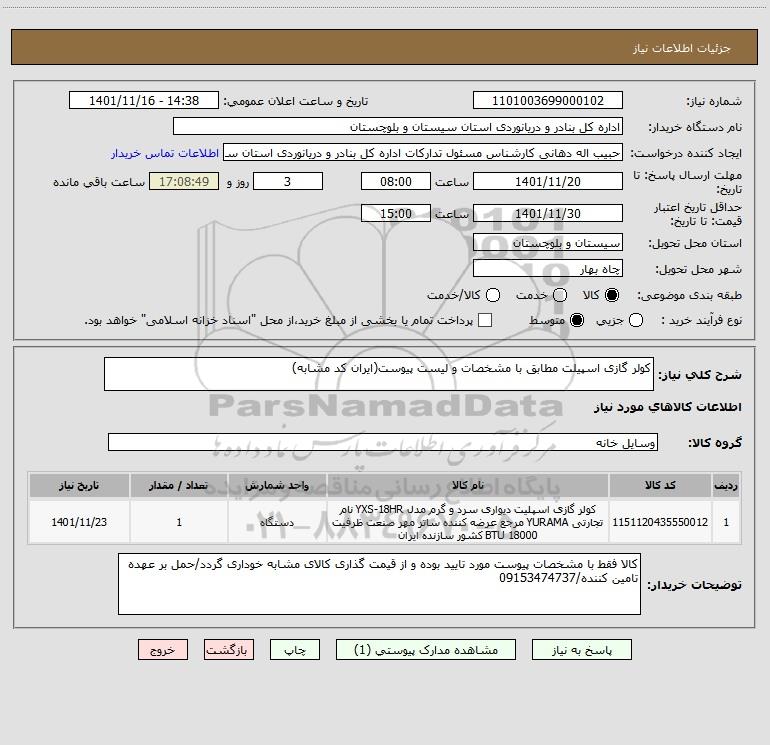The height and width of the screenshot is (745, 770).
Task: Click the product name cell YXS-18HR
Action: click(x=468, y=522)
